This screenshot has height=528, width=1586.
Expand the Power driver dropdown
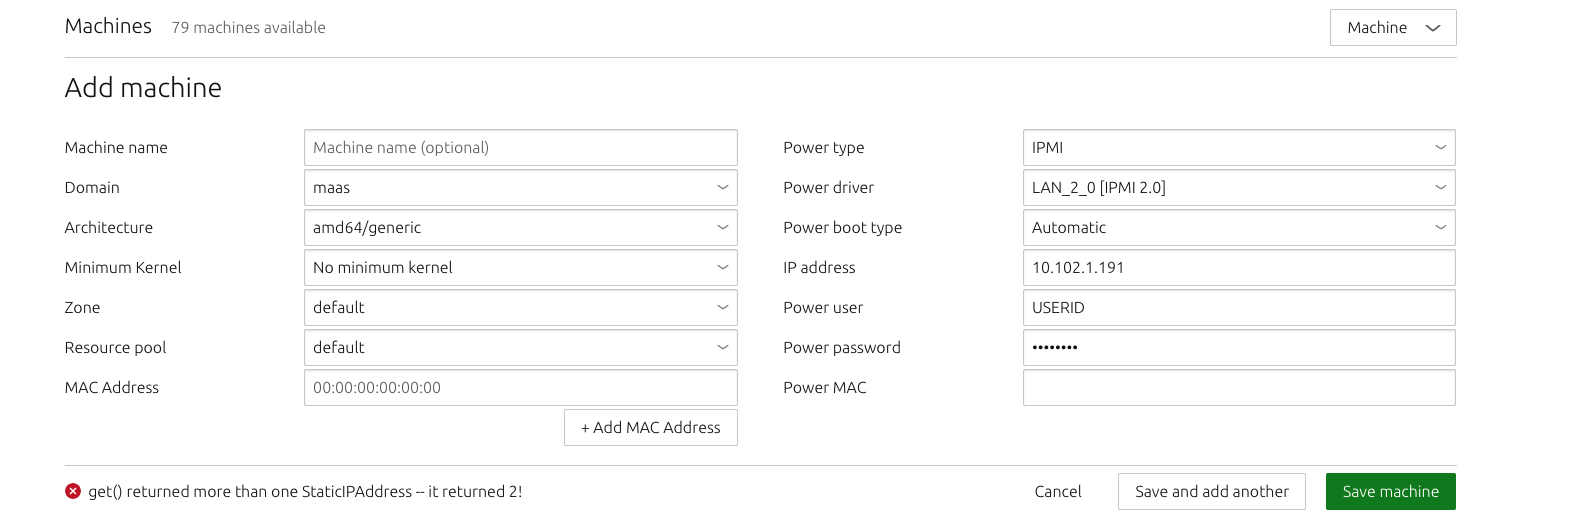coord(1238,188)
